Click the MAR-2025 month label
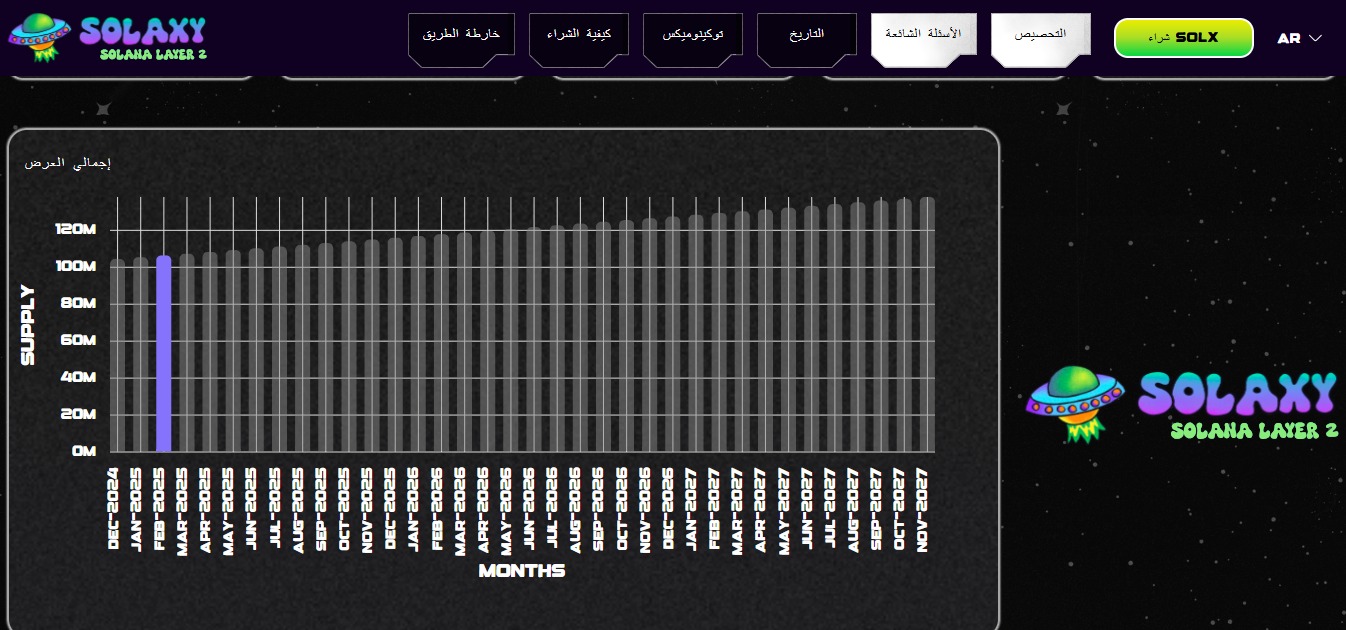Viewport: 1346px width, 630px height. pos(183,510)
